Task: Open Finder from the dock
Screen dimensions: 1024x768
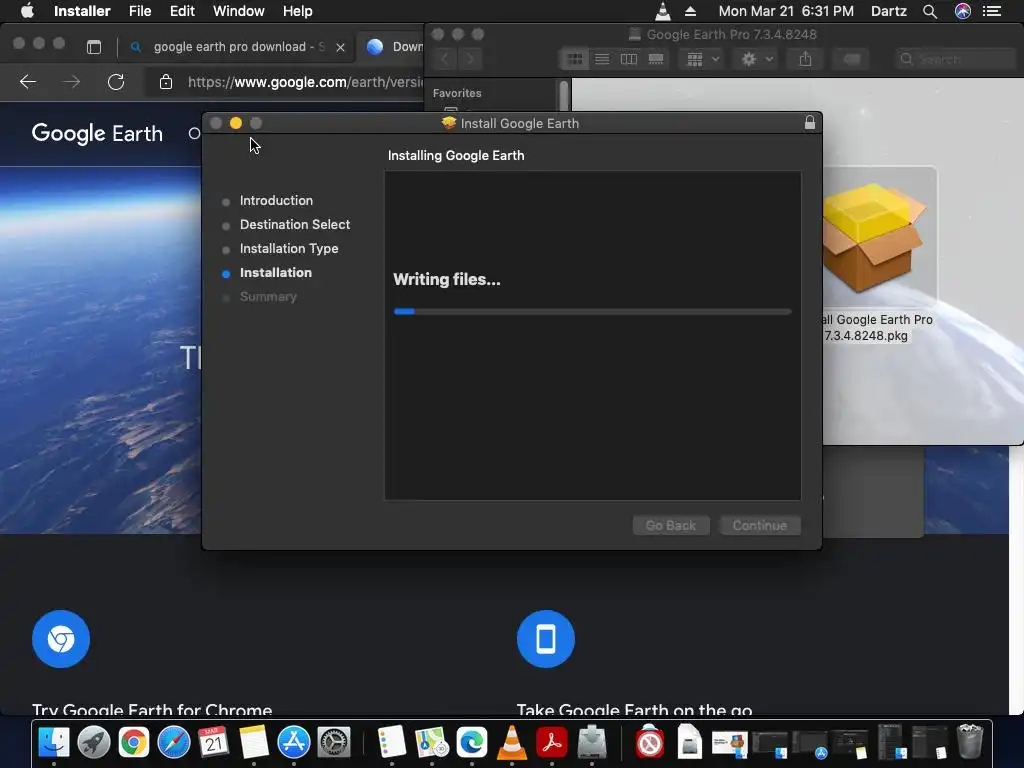Action: point(54,743)
